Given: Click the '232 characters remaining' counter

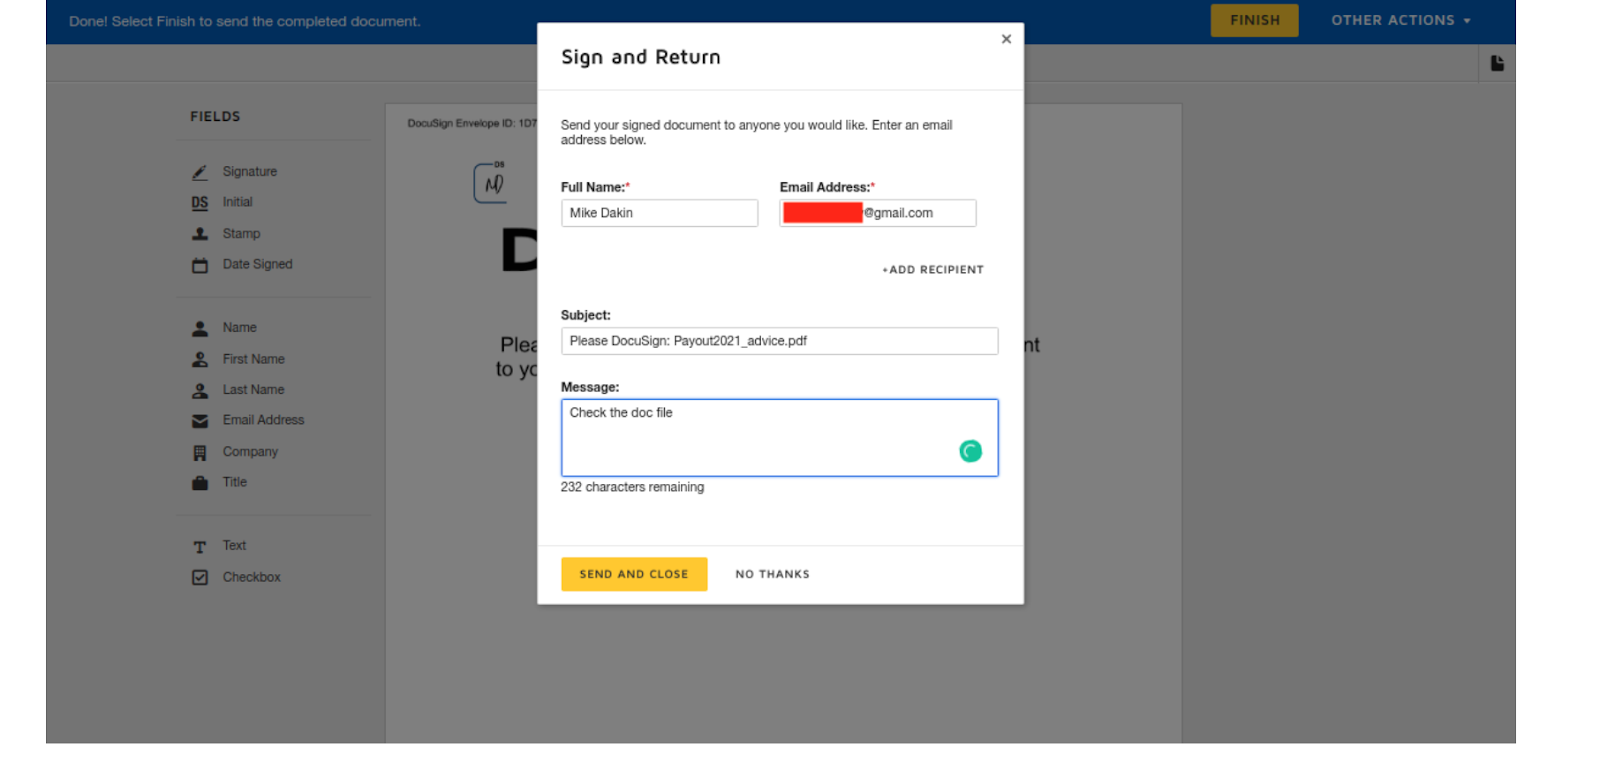Looking at the screenshot, I should click(x=632, y=488).
